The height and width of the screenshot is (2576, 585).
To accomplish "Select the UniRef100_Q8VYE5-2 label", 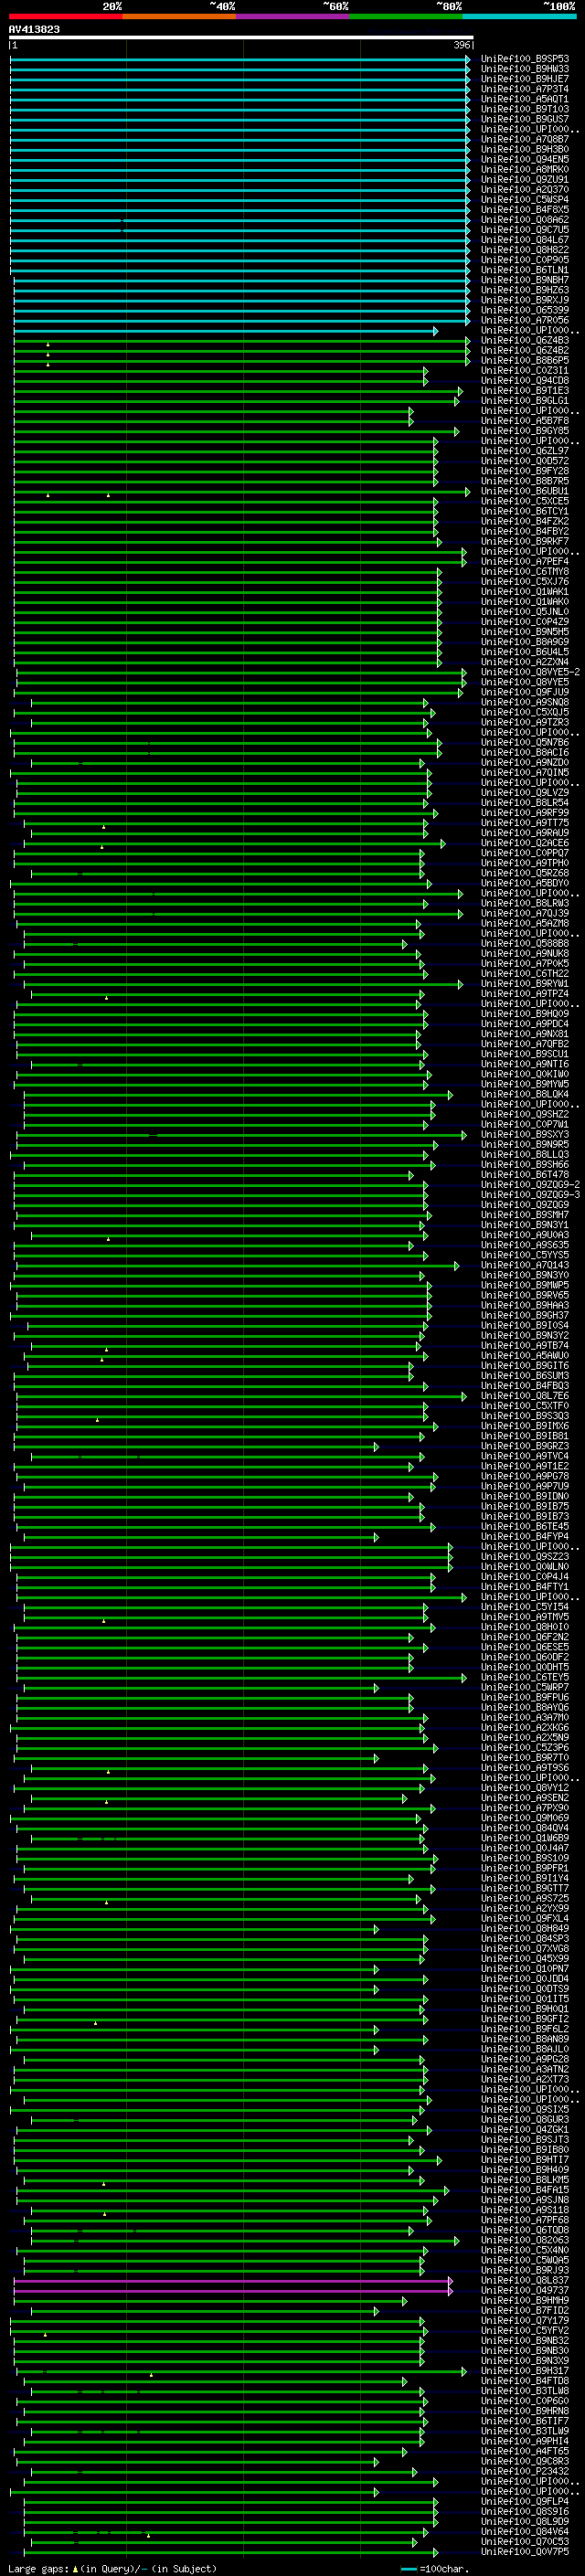I will pyautogui.click(x=531, y=672).
